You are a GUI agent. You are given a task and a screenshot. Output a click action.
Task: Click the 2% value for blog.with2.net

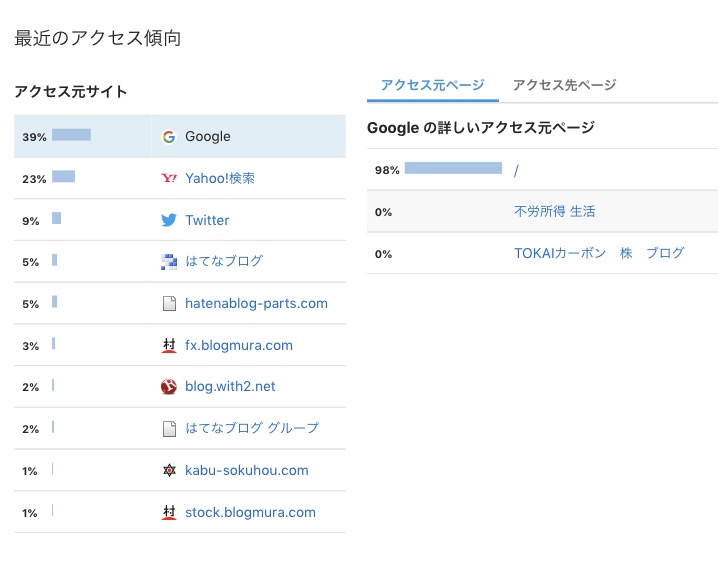tap(31, 387)
